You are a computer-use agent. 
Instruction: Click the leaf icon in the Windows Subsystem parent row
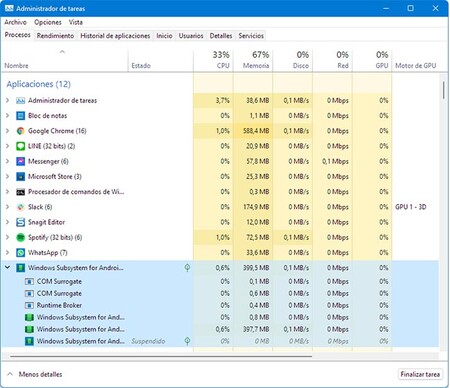point(187,268)
